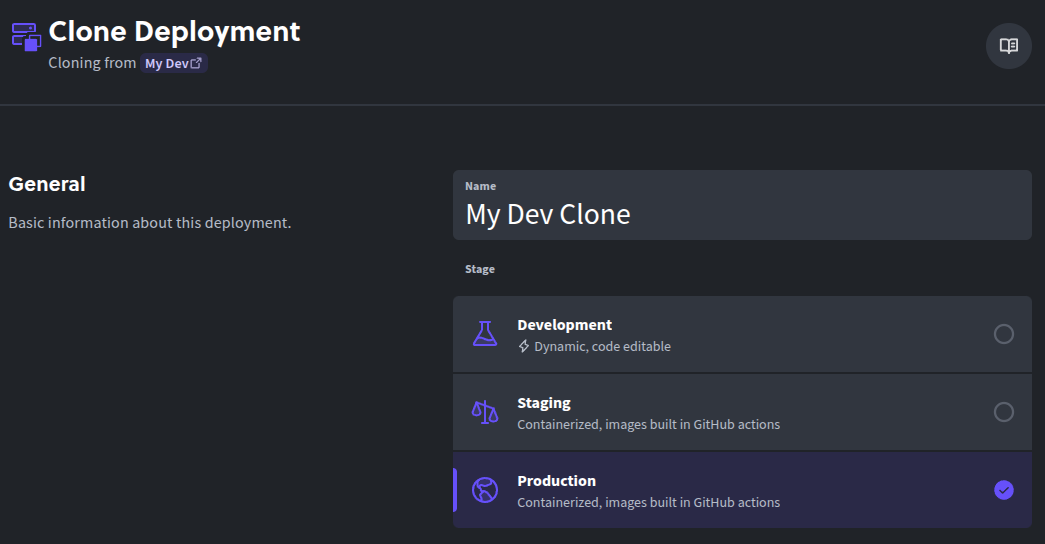Screen dimensions: 1045x544
Task: Click the Staging scales icon
Action: pyautogui.click(x=485, y=412)
